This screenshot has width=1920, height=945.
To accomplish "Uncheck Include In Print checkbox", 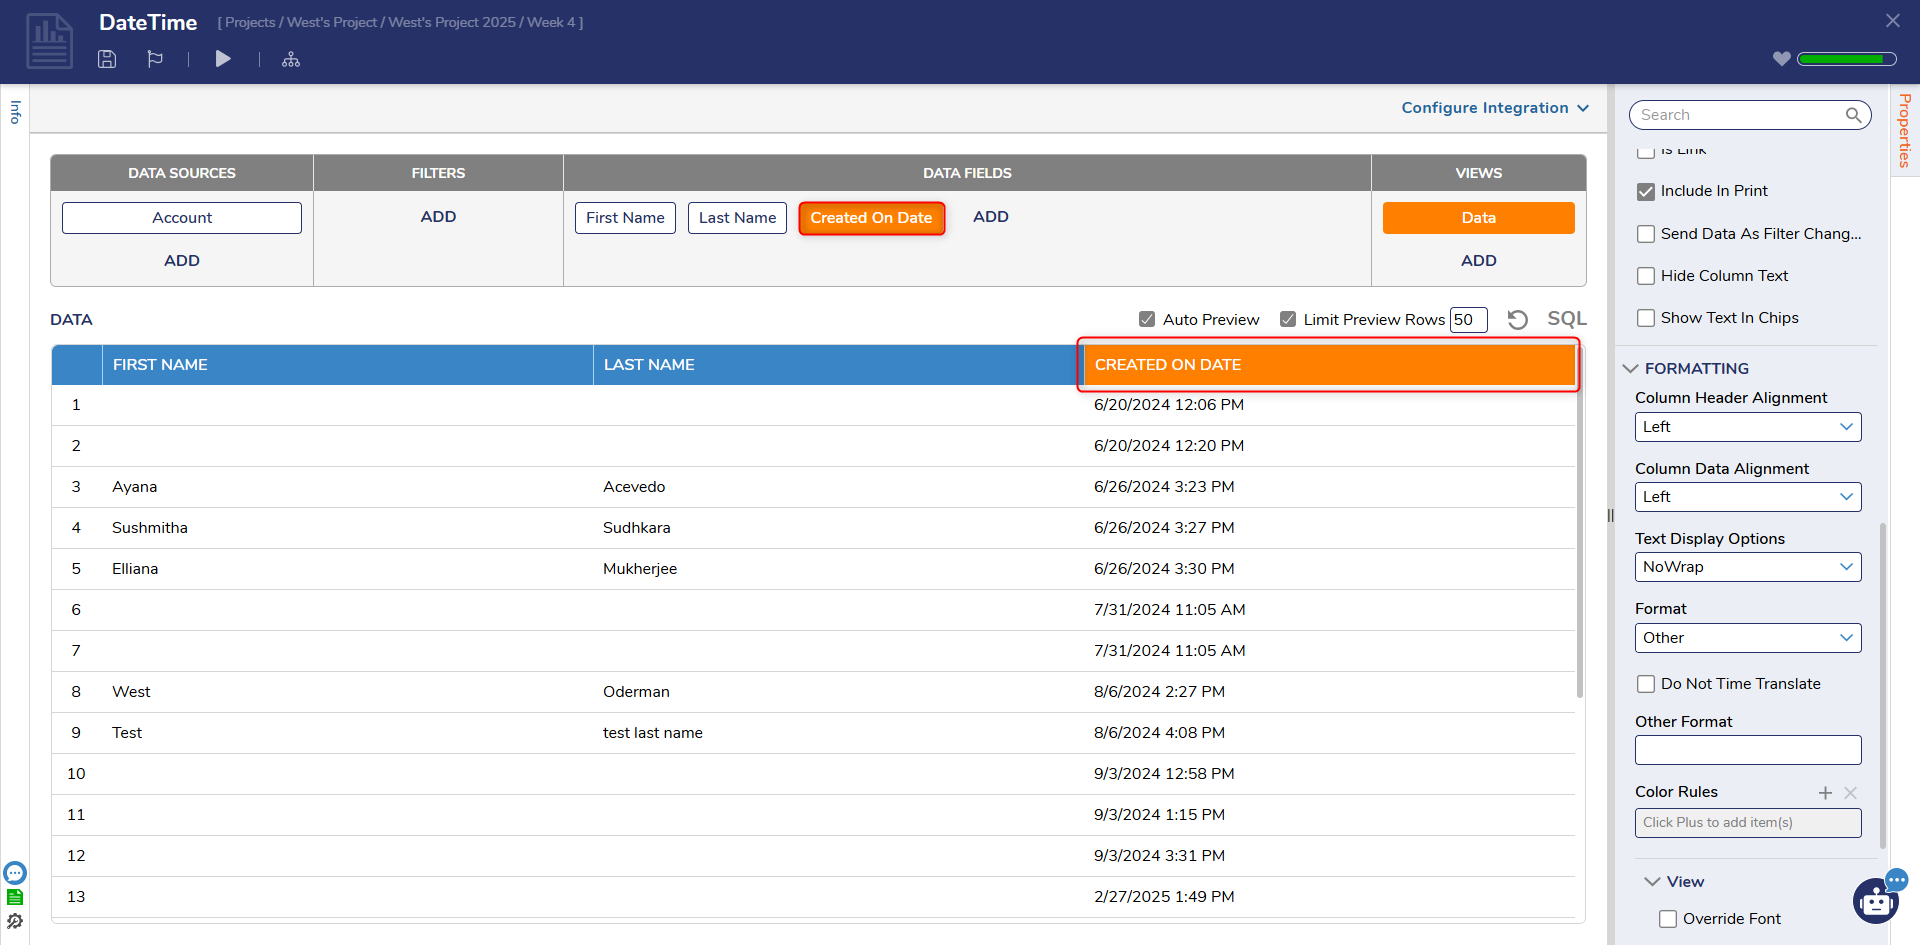I will pyautogui.click(x=1646, y=192).
